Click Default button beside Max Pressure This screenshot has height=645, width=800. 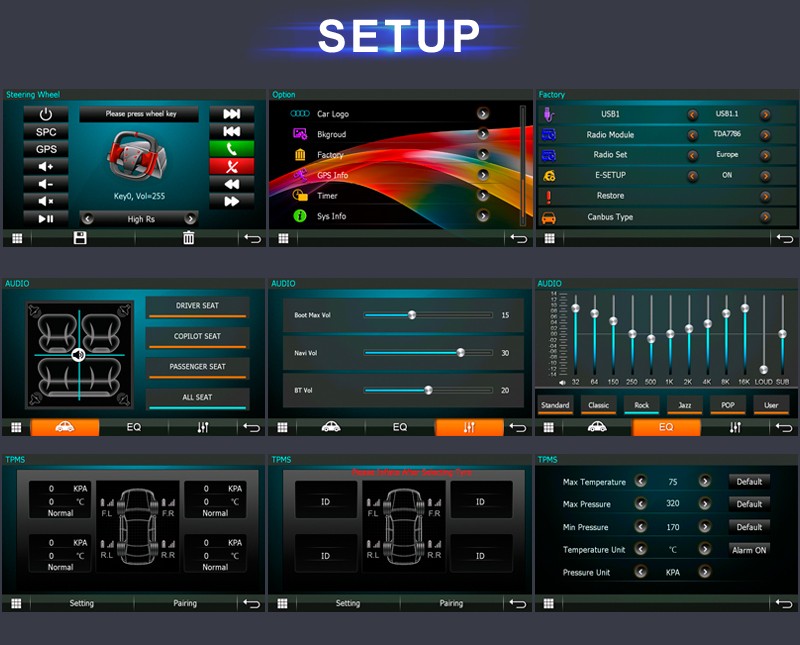point(749,504)
